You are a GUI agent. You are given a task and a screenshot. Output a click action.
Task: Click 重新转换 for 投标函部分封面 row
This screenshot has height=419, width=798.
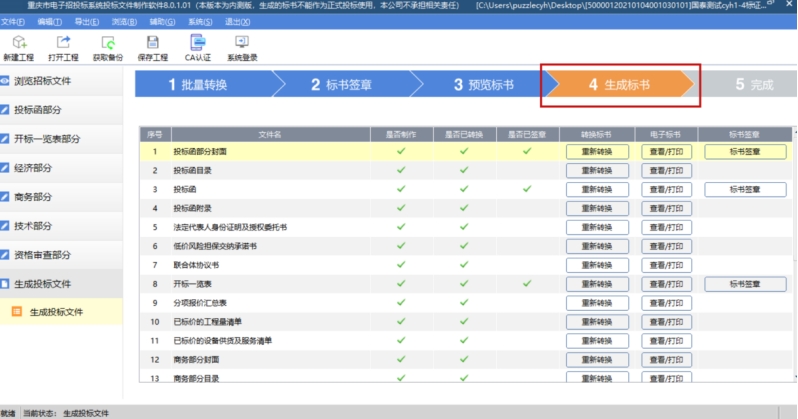(597, 152)
